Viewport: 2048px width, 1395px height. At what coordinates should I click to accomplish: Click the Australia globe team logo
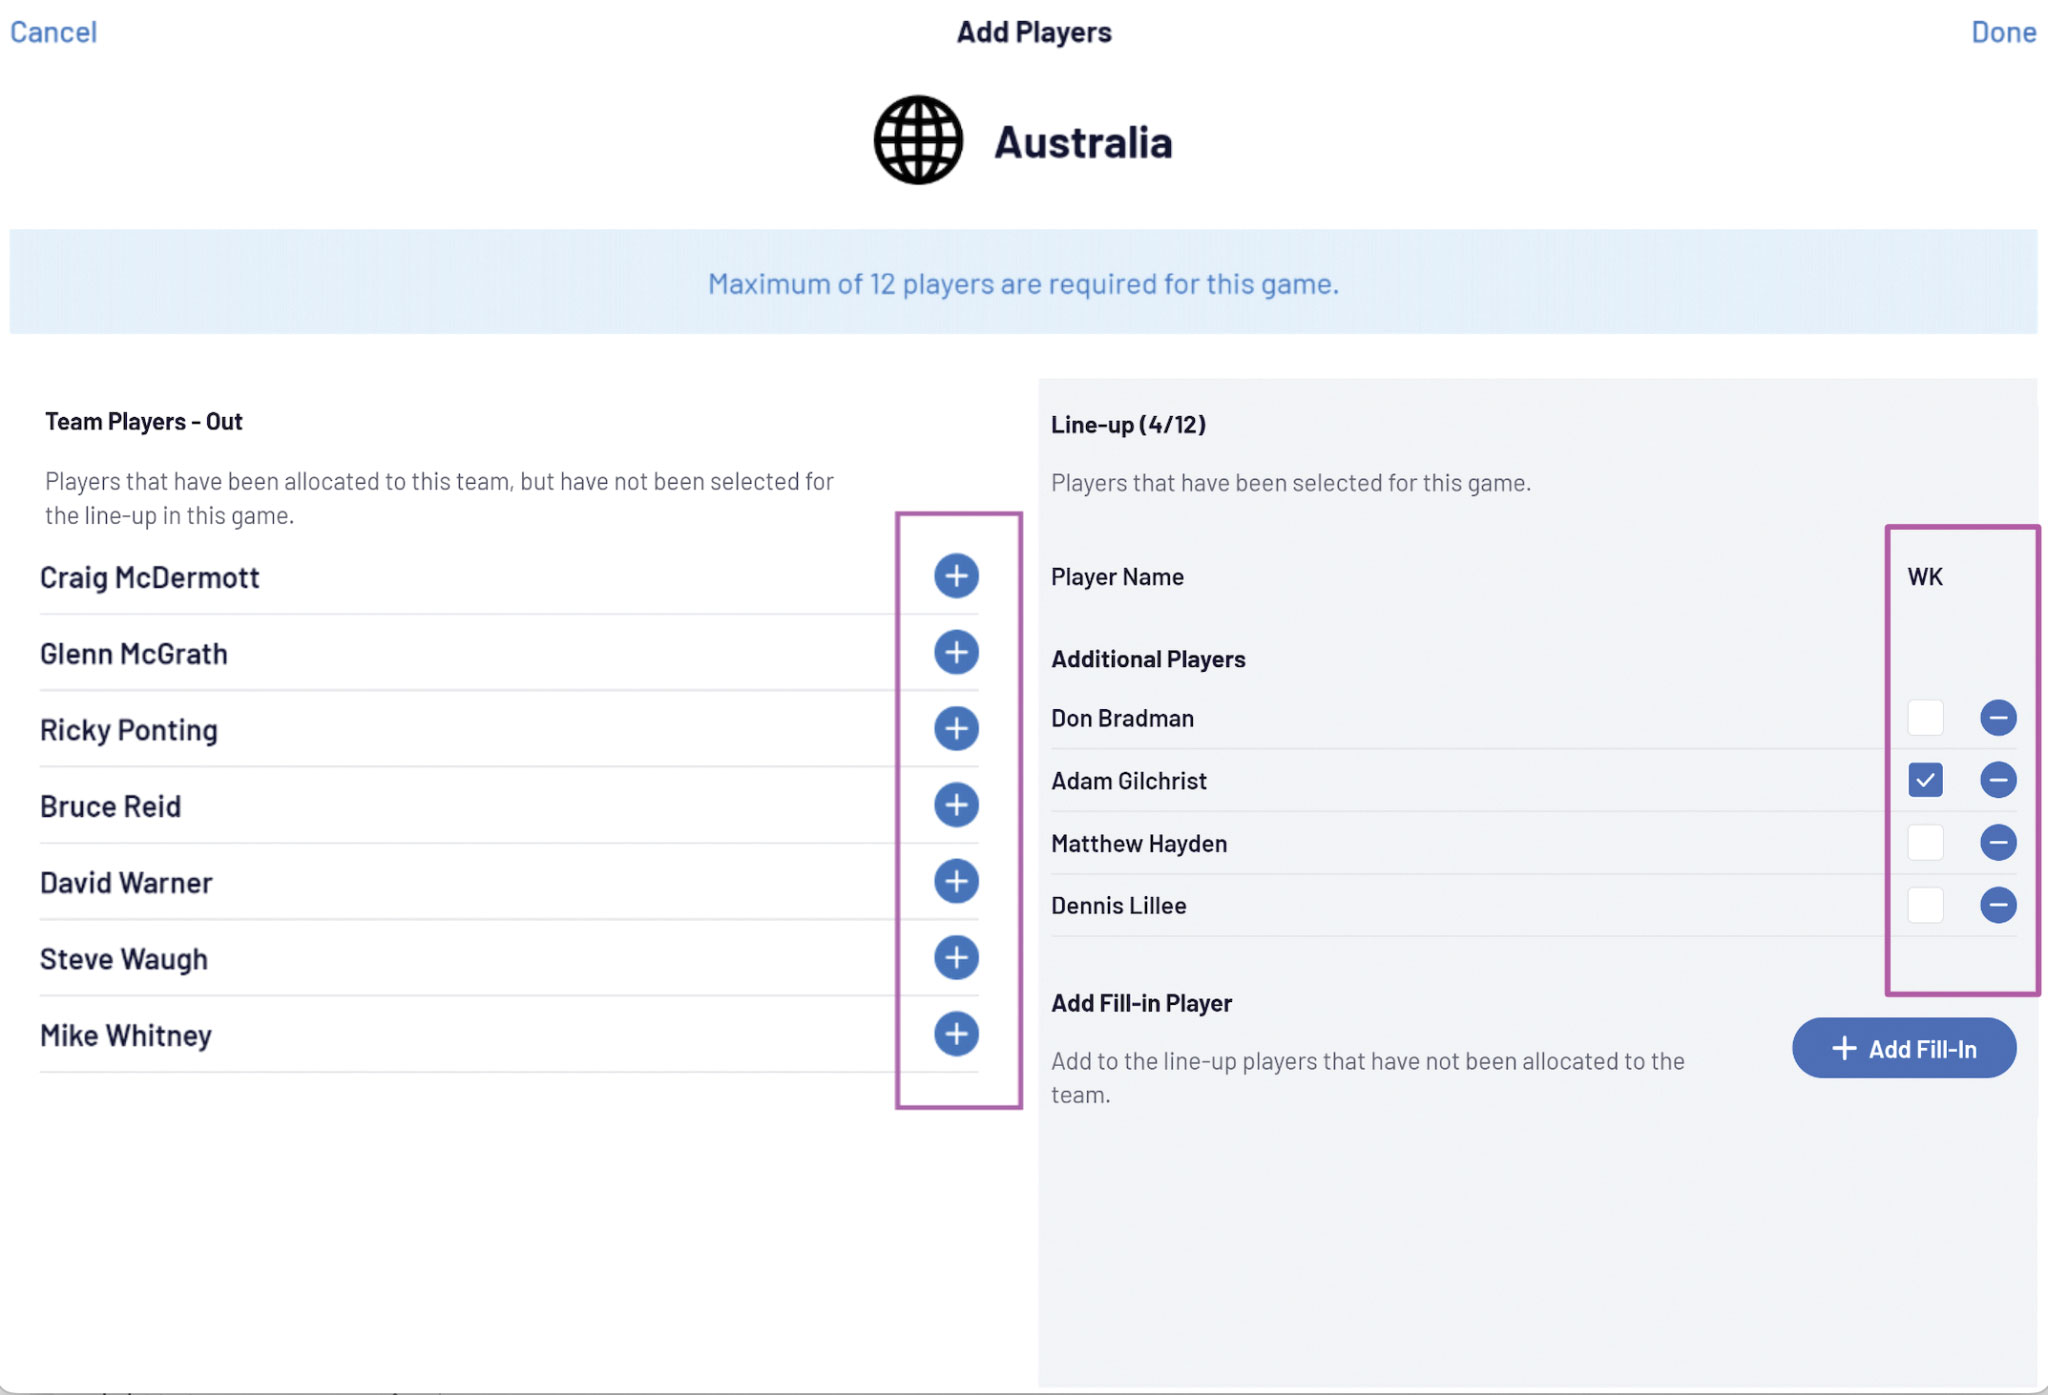point(918,140)
